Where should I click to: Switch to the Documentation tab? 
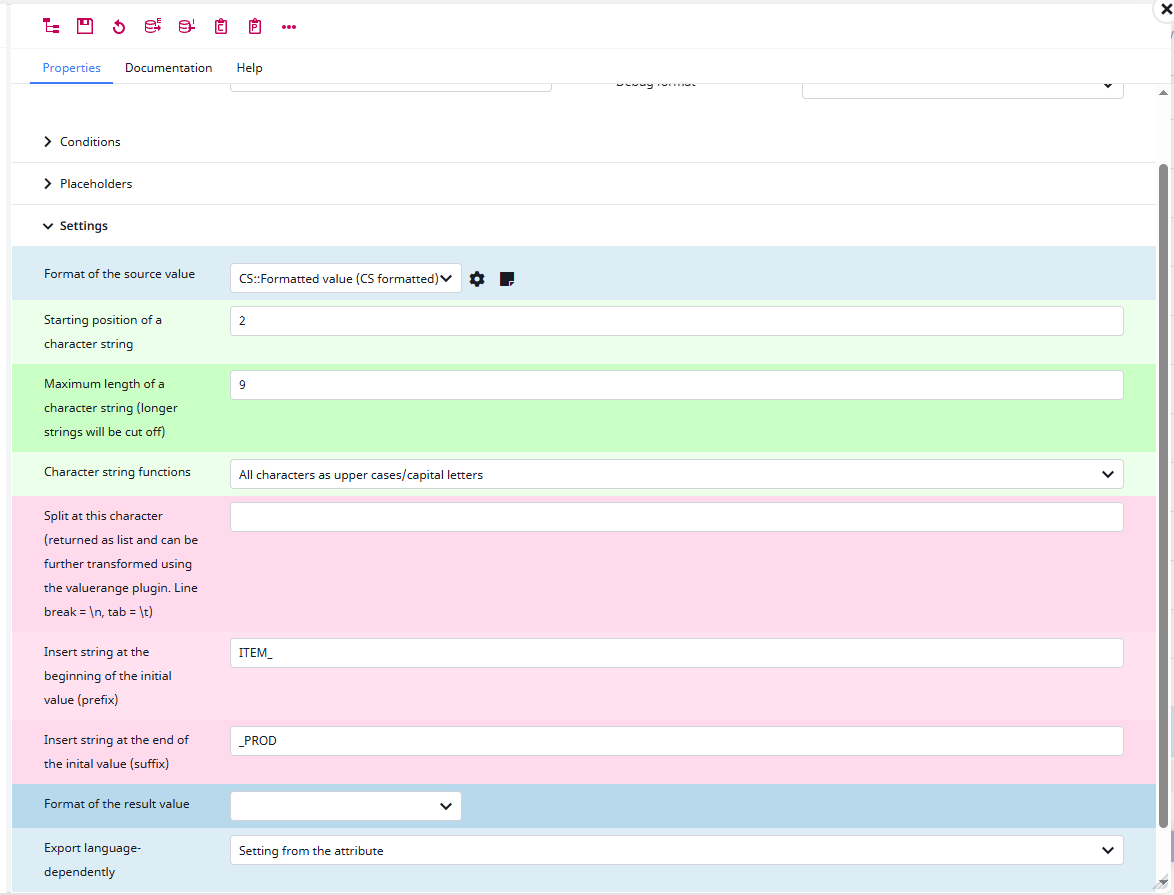(x=168, y=67)
